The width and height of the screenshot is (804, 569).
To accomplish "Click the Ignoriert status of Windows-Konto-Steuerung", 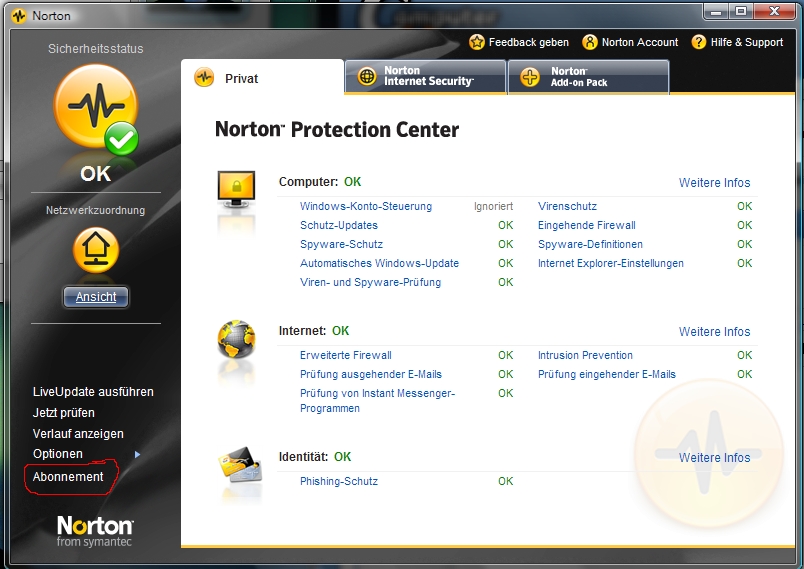I will pos(493,206).
